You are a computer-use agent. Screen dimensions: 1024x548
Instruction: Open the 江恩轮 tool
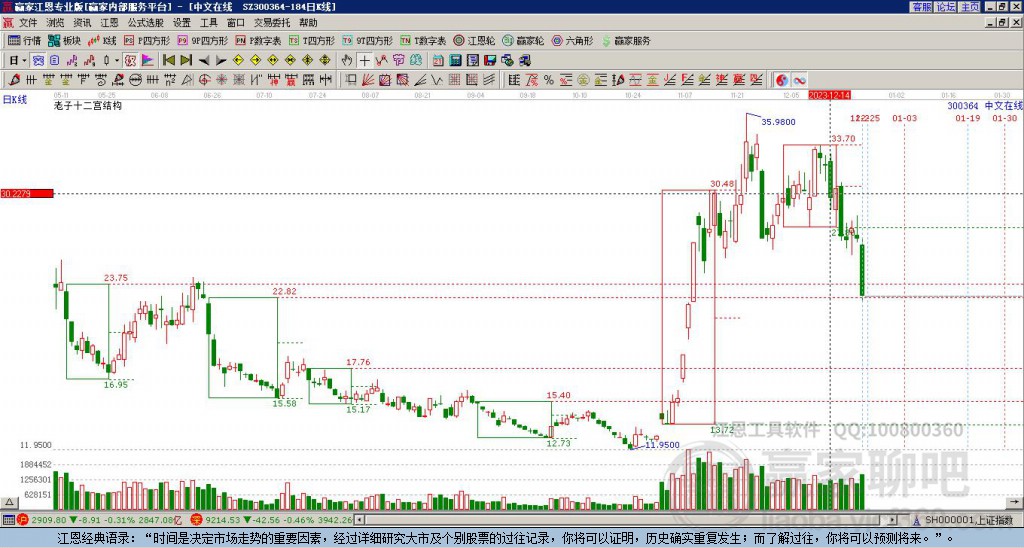474,40
